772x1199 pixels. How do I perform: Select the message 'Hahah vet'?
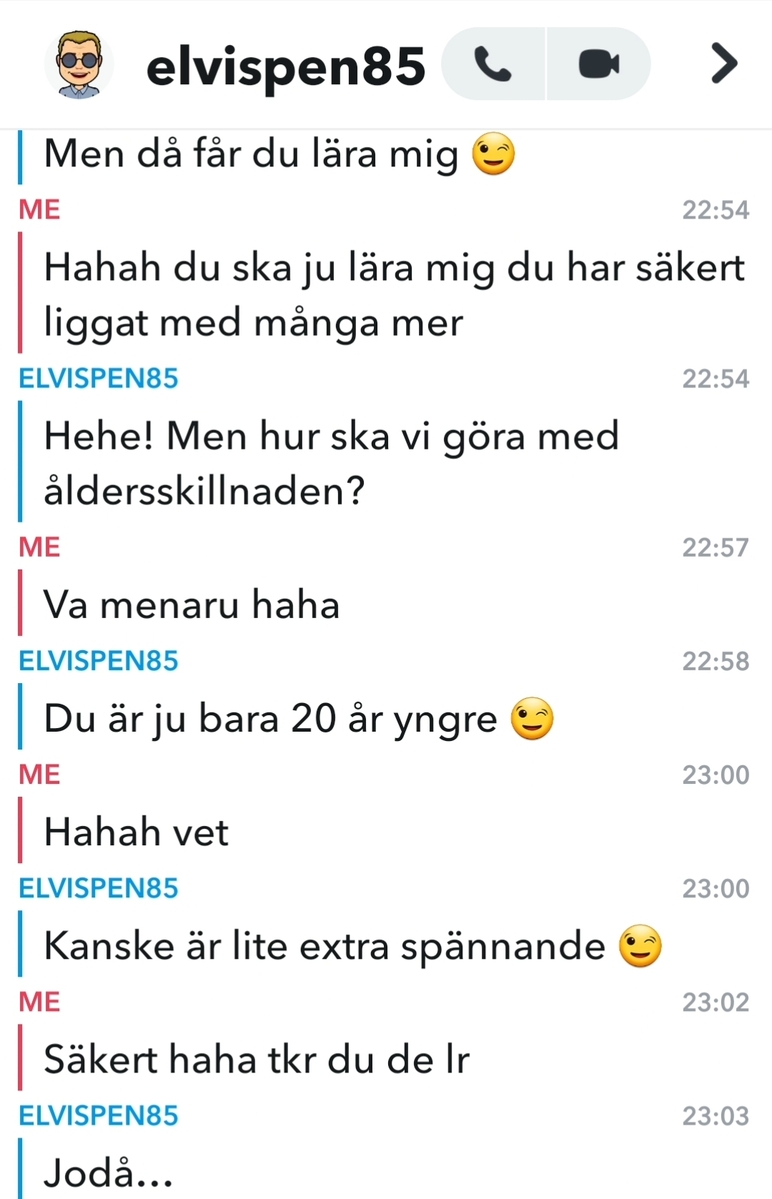click(x=136, y=832)
